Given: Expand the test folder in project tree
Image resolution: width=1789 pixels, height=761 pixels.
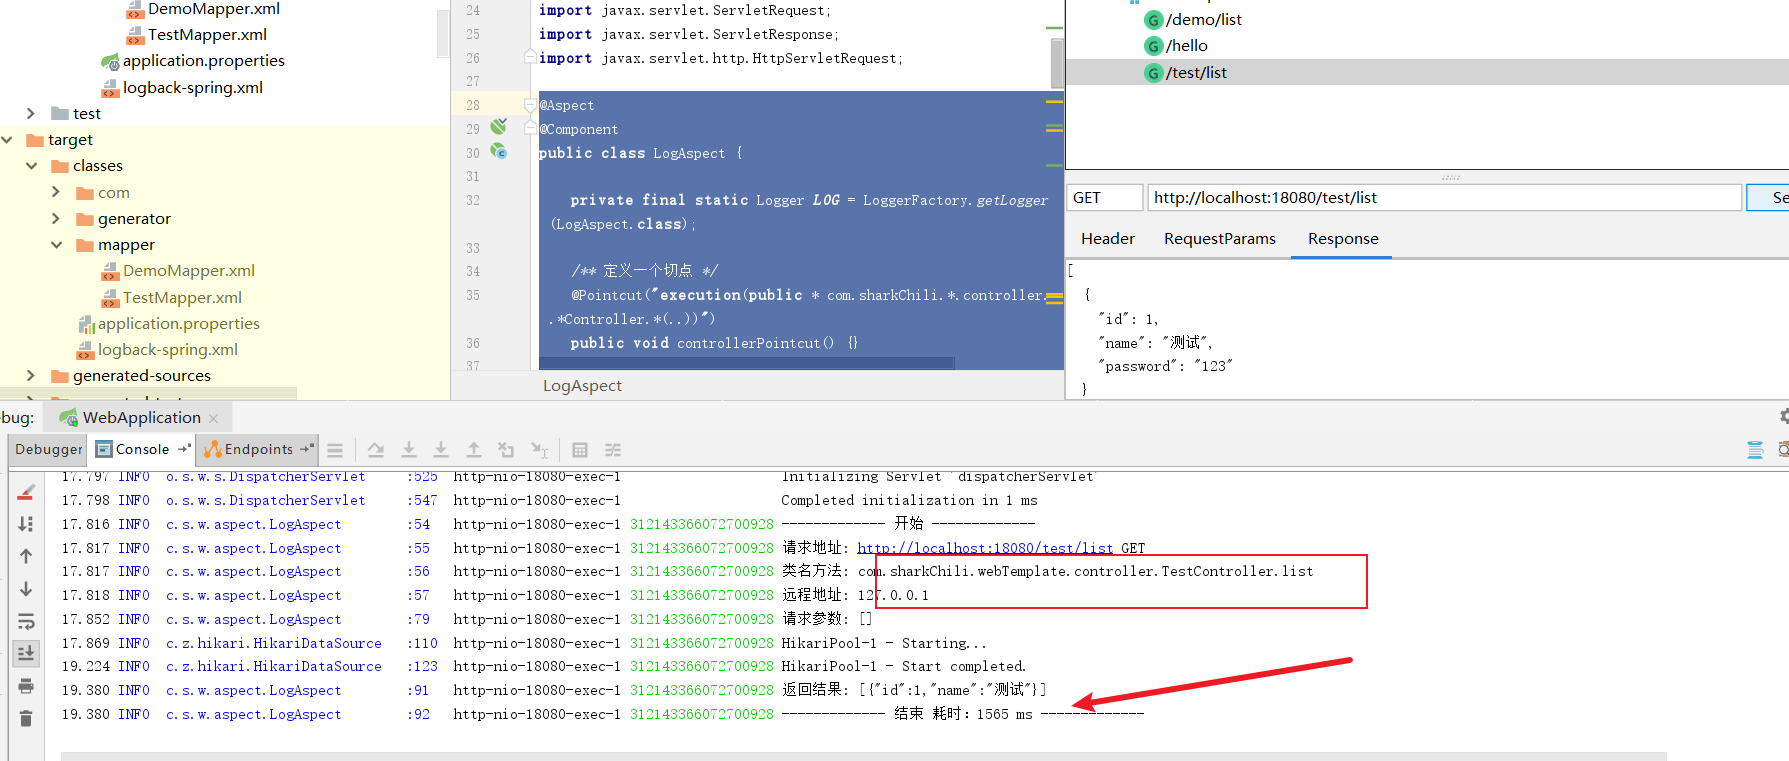Looking at the screenshot, I should pyautogui.click(x=31, y=114).
